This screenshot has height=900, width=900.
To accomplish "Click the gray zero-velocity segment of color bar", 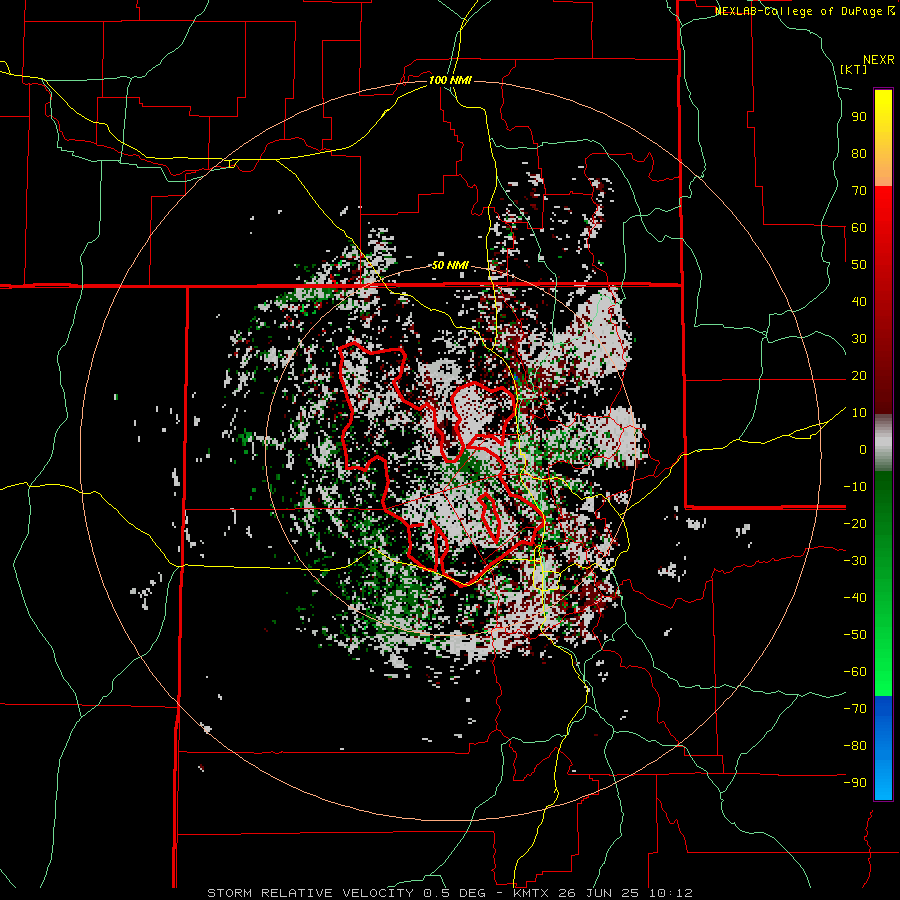I will pos(883,443).
